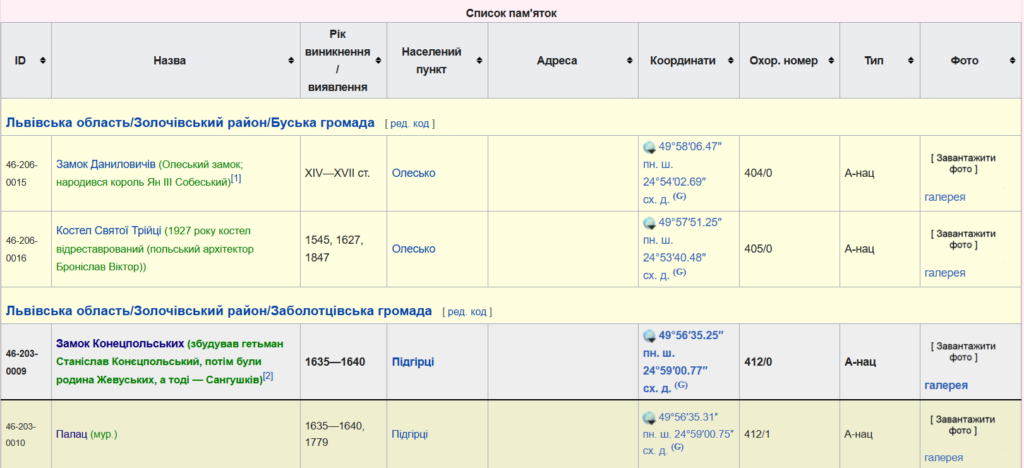Sort the table by the ID column
Viewport: 1024px width, 468px height.
(42, 61)
